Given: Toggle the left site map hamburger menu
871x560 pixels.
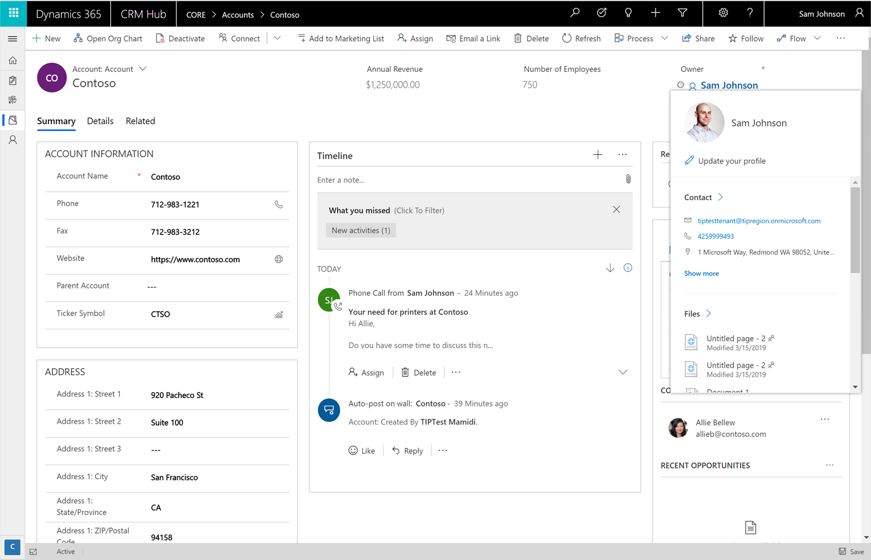Looking at the screenshot, I should [13, 39].
